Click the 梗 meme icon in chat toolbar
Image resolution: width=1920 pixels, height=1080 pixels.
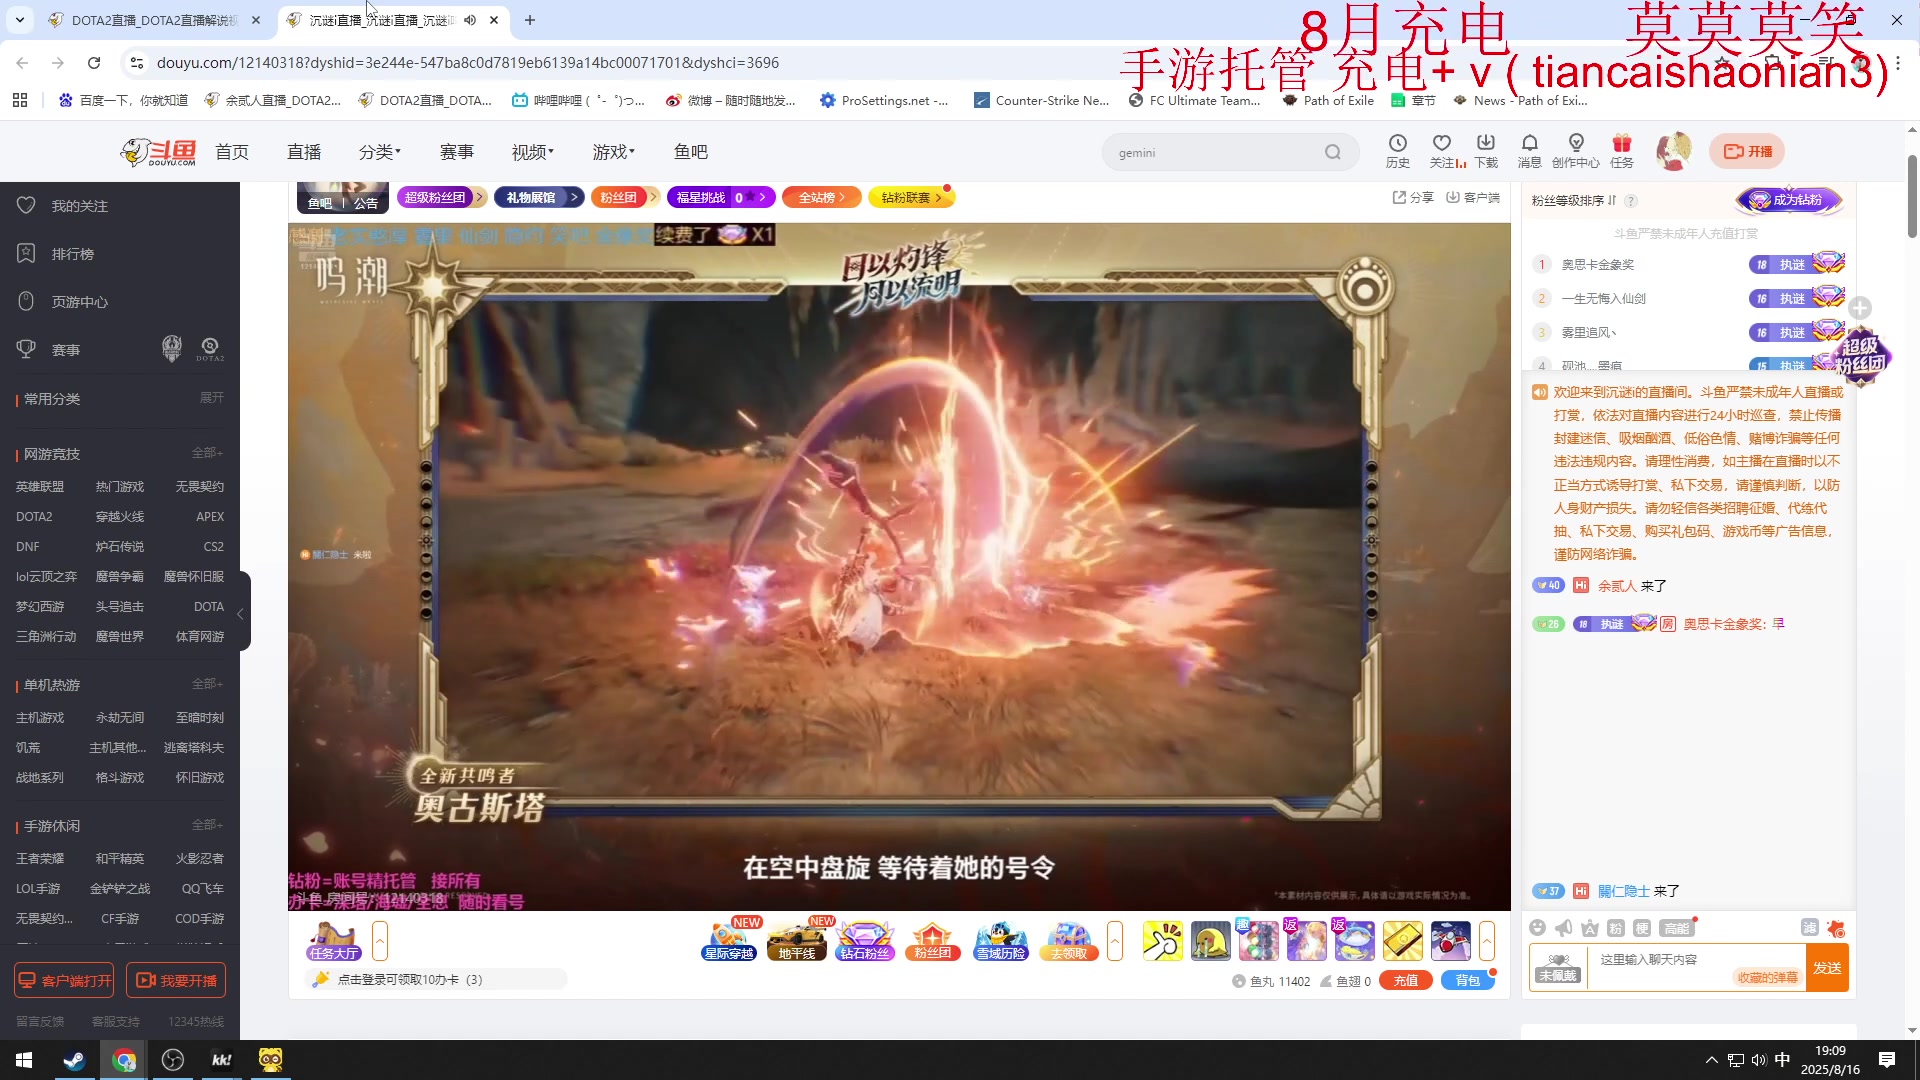click(1642, 928)
